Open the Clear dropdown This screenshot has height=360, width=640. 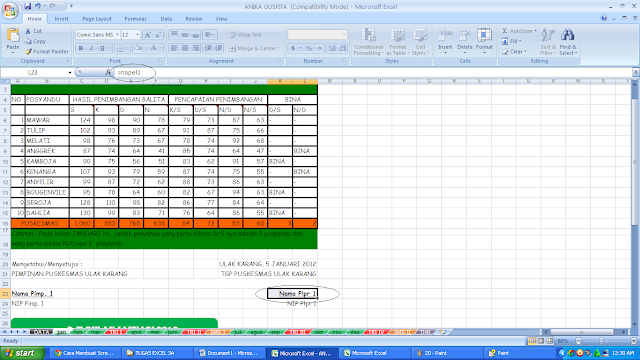[514, 52]
